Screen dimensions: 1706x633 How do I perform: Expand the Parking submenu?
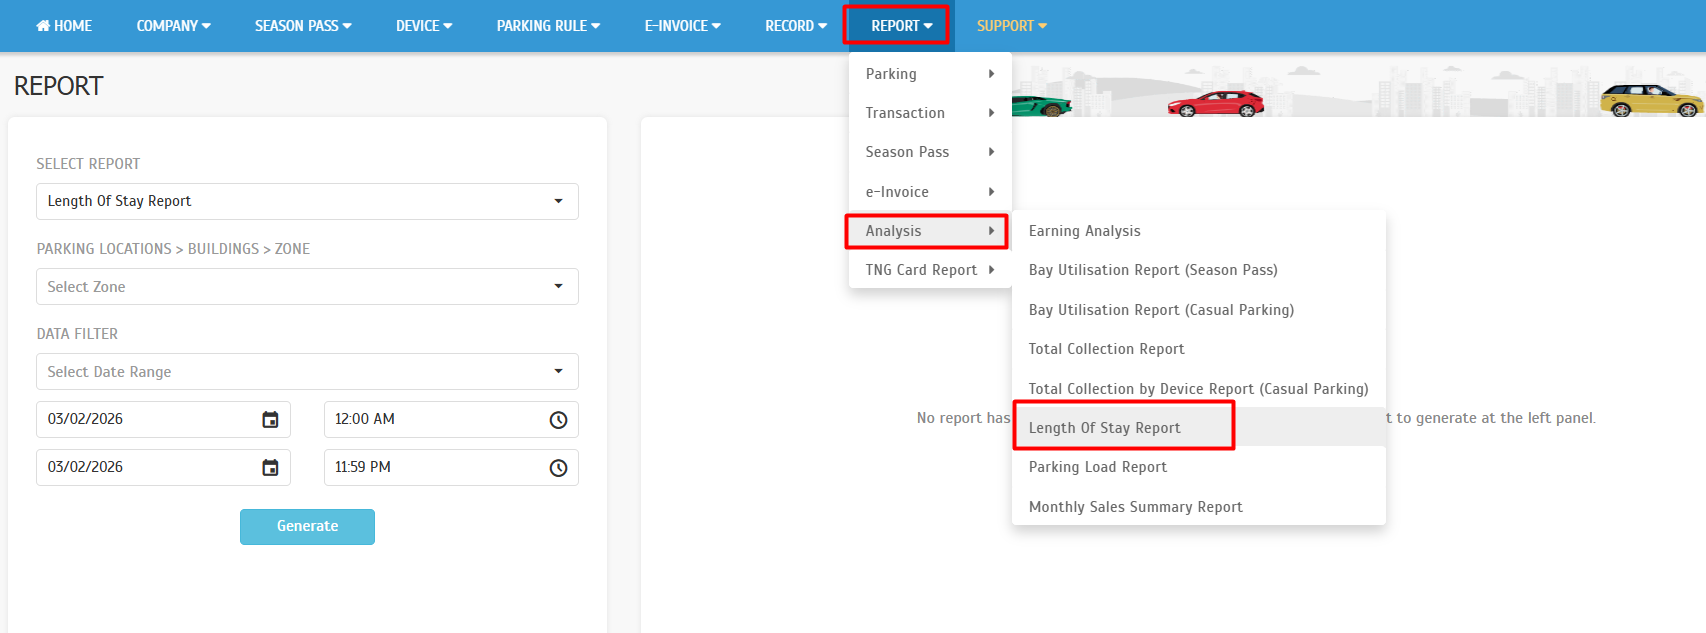929,74
